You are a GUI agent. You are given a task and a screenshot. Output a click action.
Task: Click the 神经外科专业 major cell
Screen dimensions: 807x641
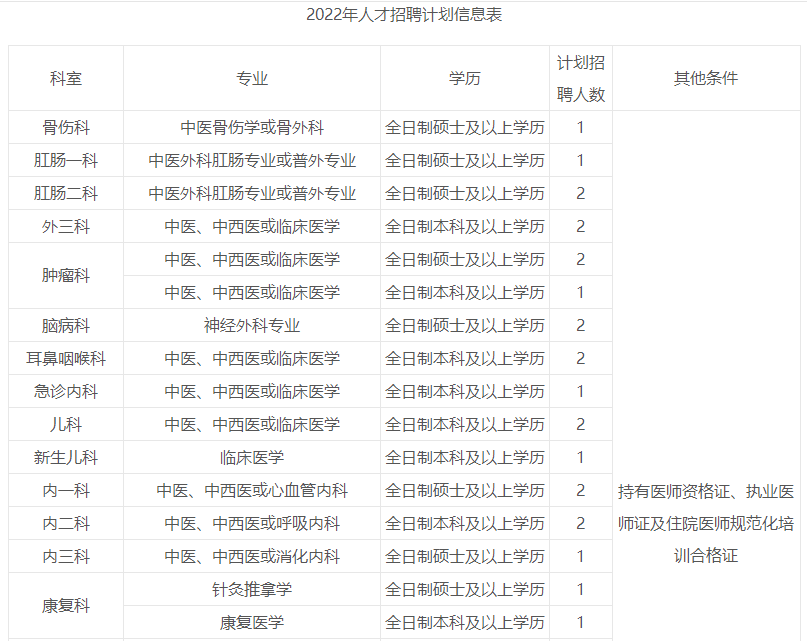tap(252, 325)
